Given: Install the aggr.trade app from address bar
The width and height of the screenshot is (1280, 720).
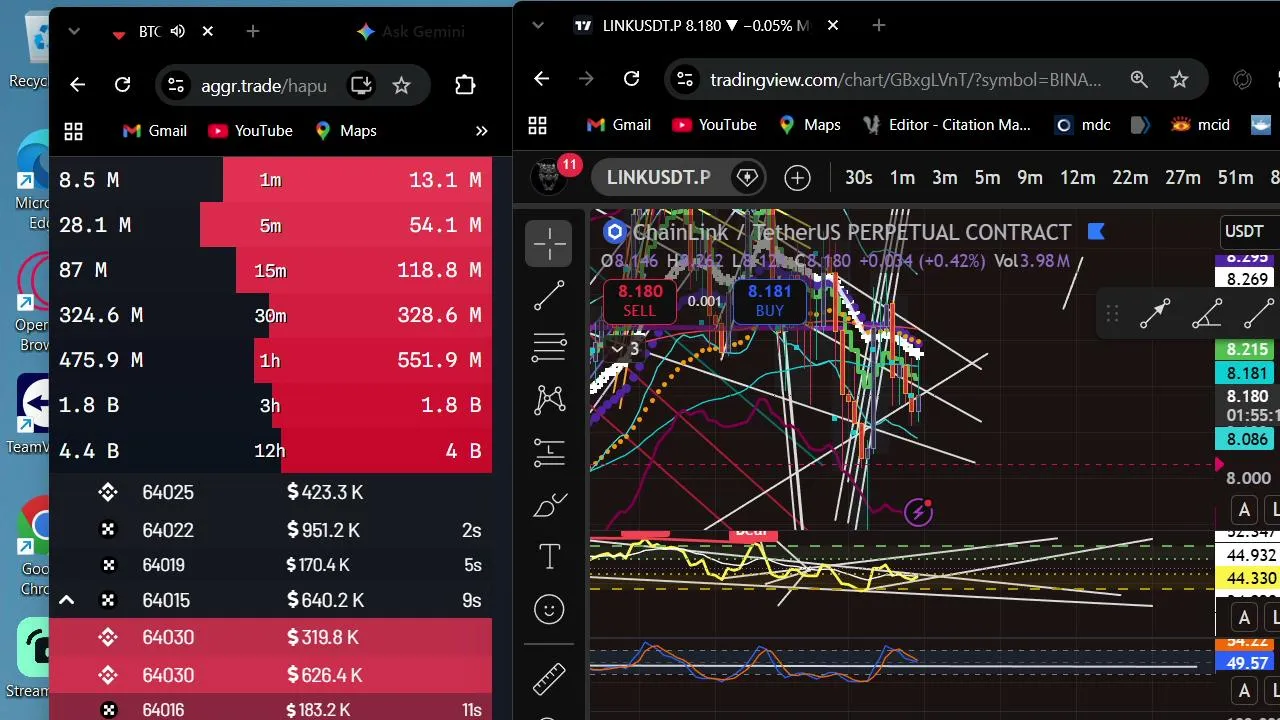Looking at the screenshot, I should [x=360, y=86].
